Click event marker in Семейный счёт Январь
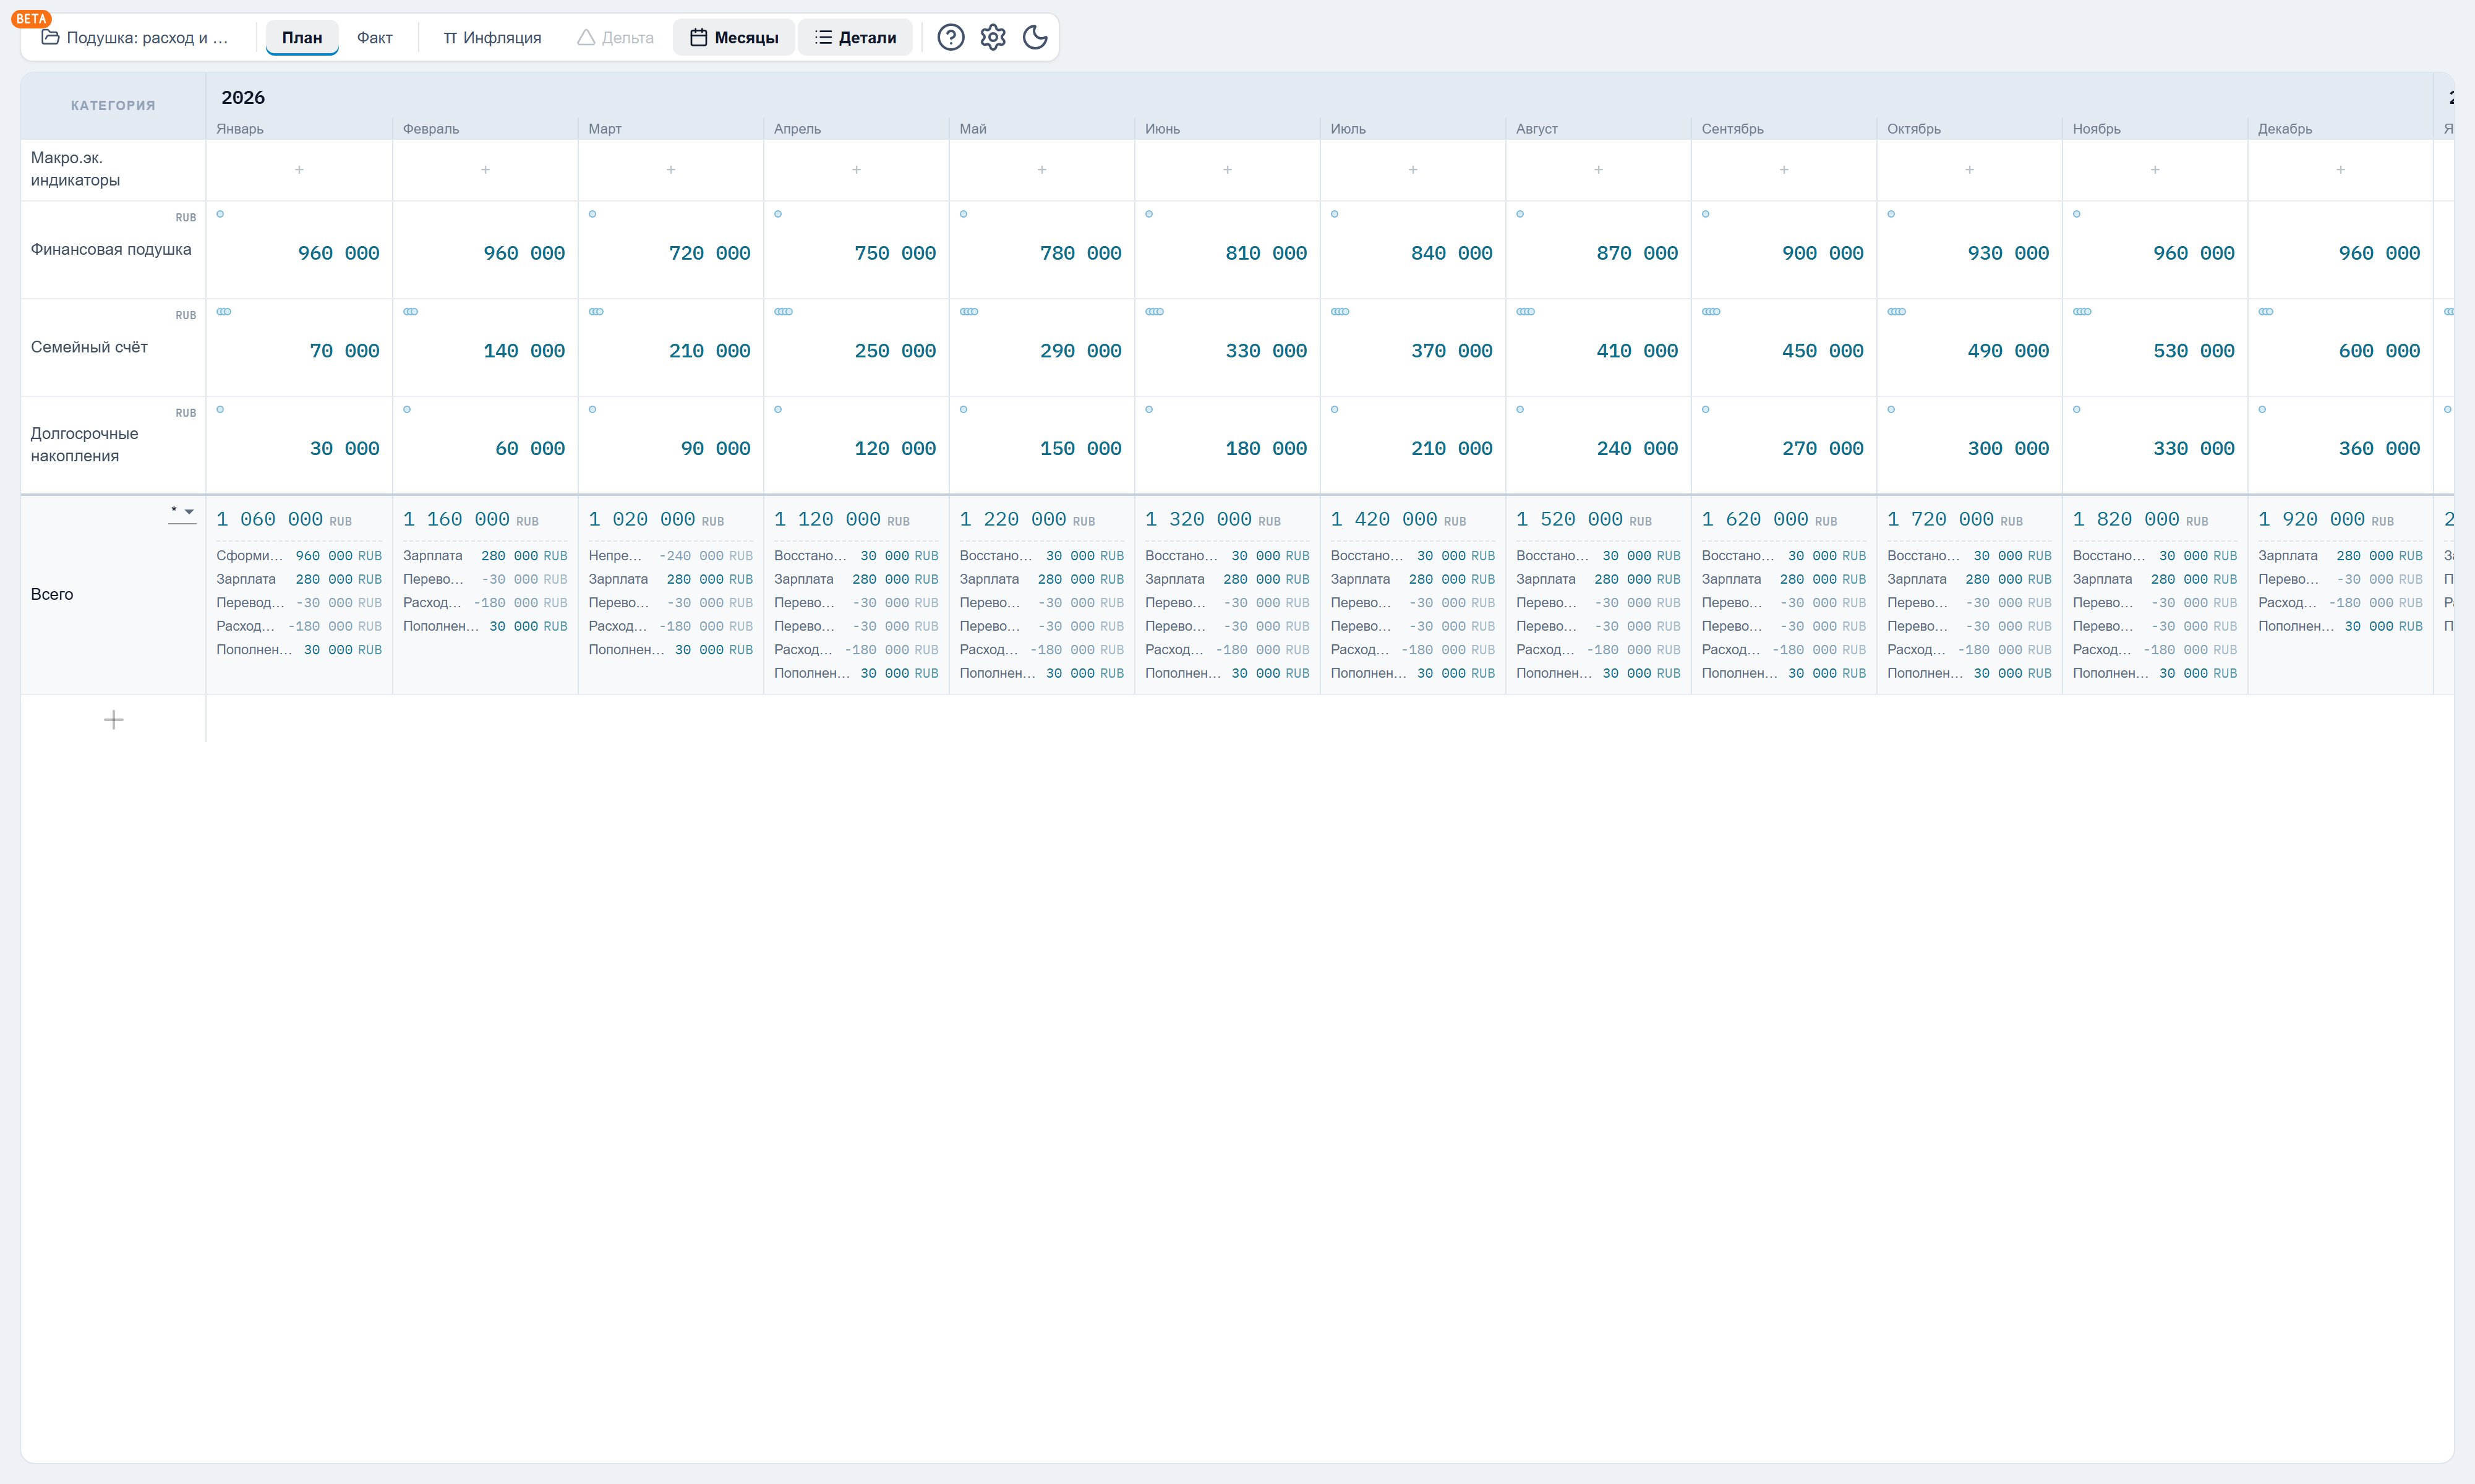Screen dimensions: 2475x1484 pos(224,312)
